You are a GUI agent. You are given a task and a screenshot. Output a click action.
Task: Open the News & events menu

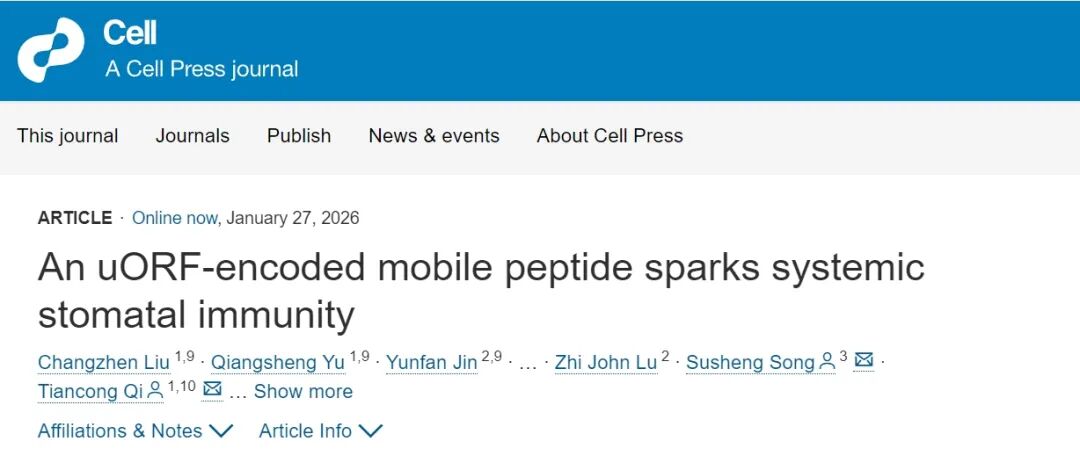[434, 136]
